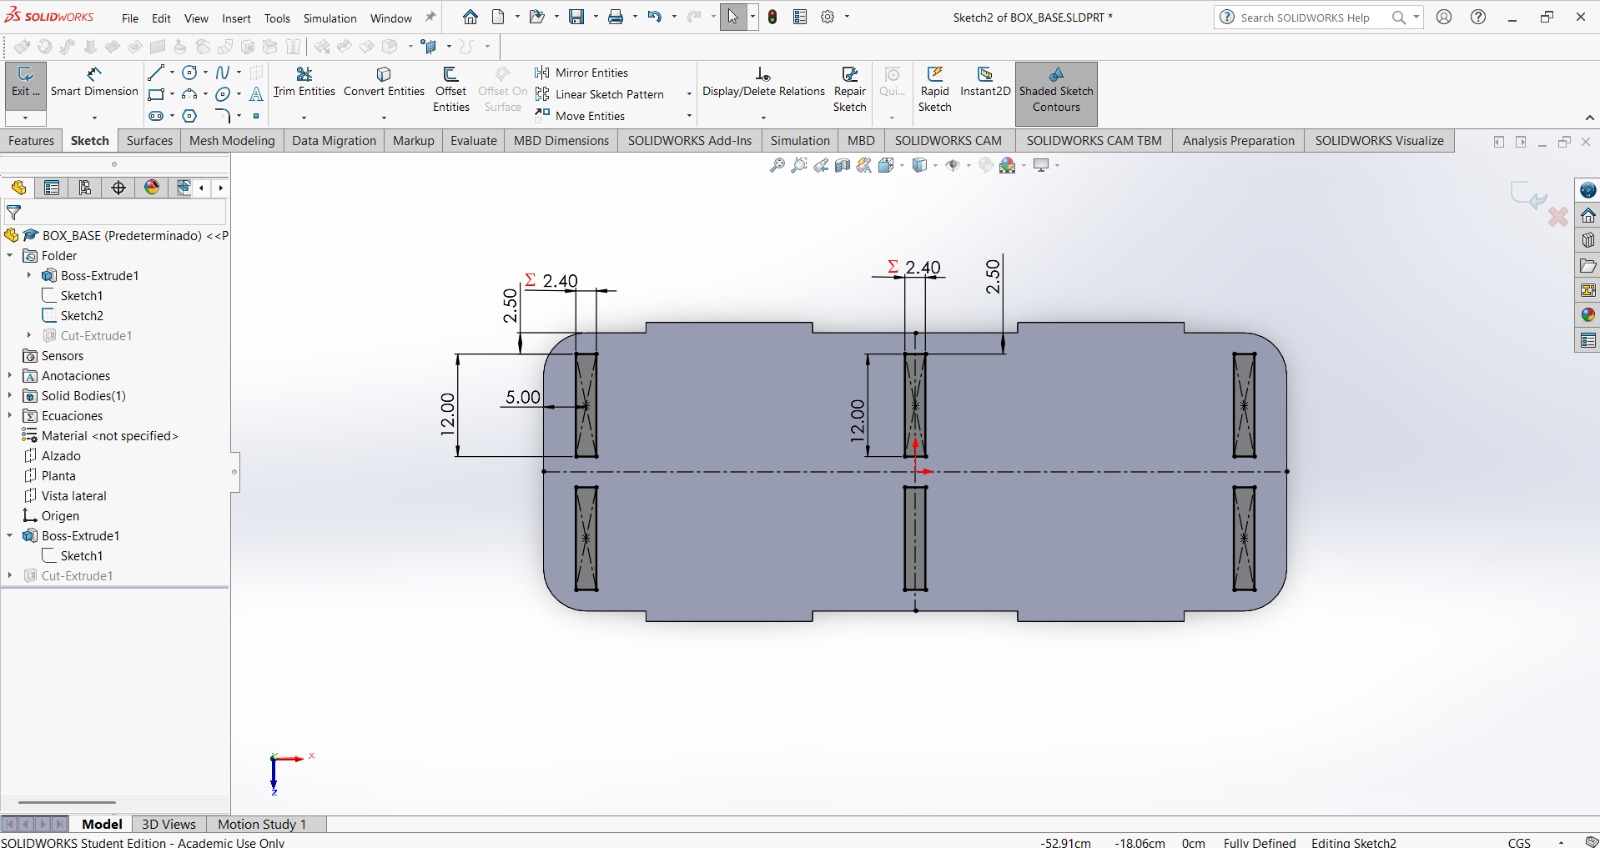Choose the Offset Entities tool

tap(450, 89)
